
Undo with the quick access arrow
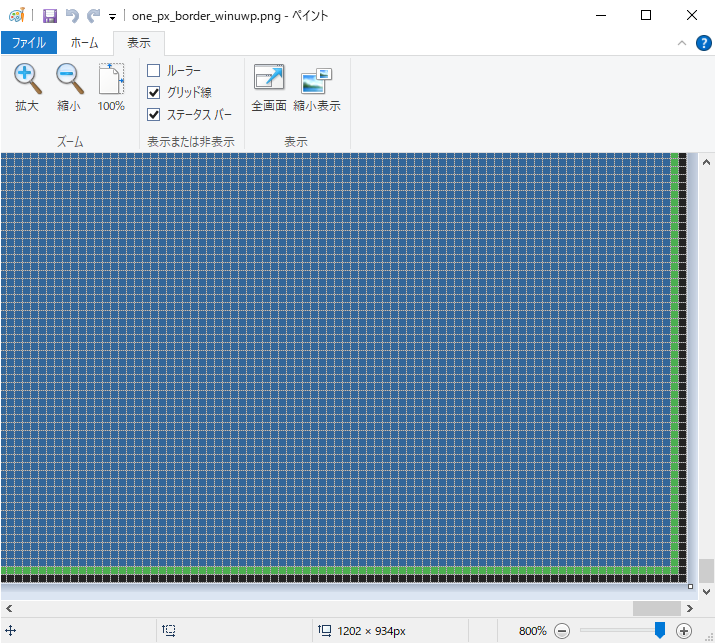(x=72, y=16)
